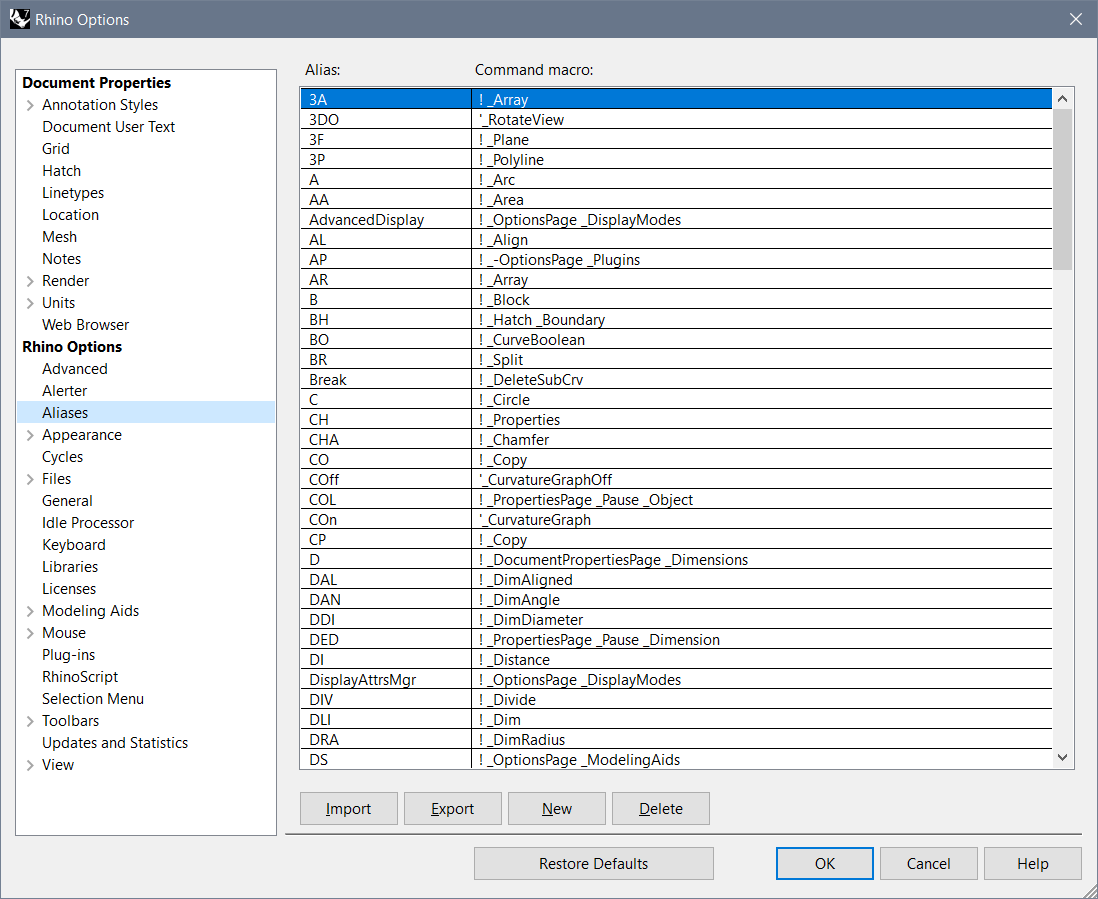Click the Cancel button
Image resolution: width=1098 pixels, height=899 pixels.
click(929, 863)
